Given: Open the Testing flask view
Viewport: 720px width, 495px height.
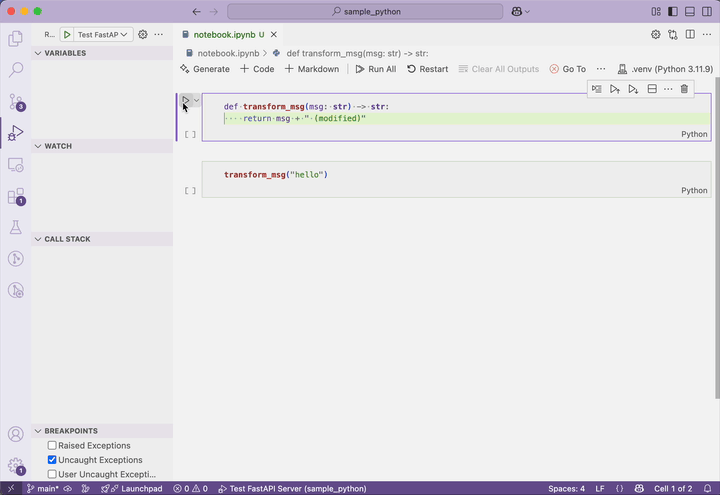Looking at the screenshot, I should tap(16, 227).
